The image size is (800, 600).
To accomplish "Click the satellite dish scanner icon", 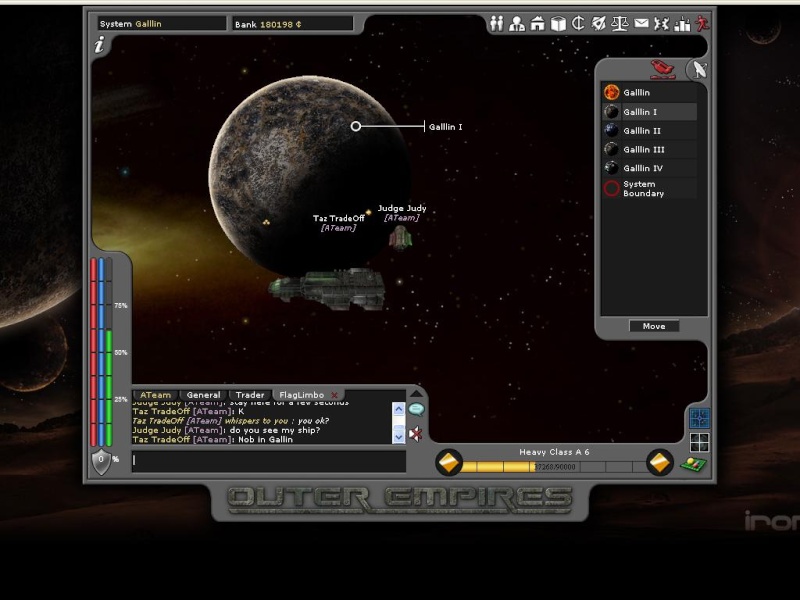I will [x=698, y=70].
